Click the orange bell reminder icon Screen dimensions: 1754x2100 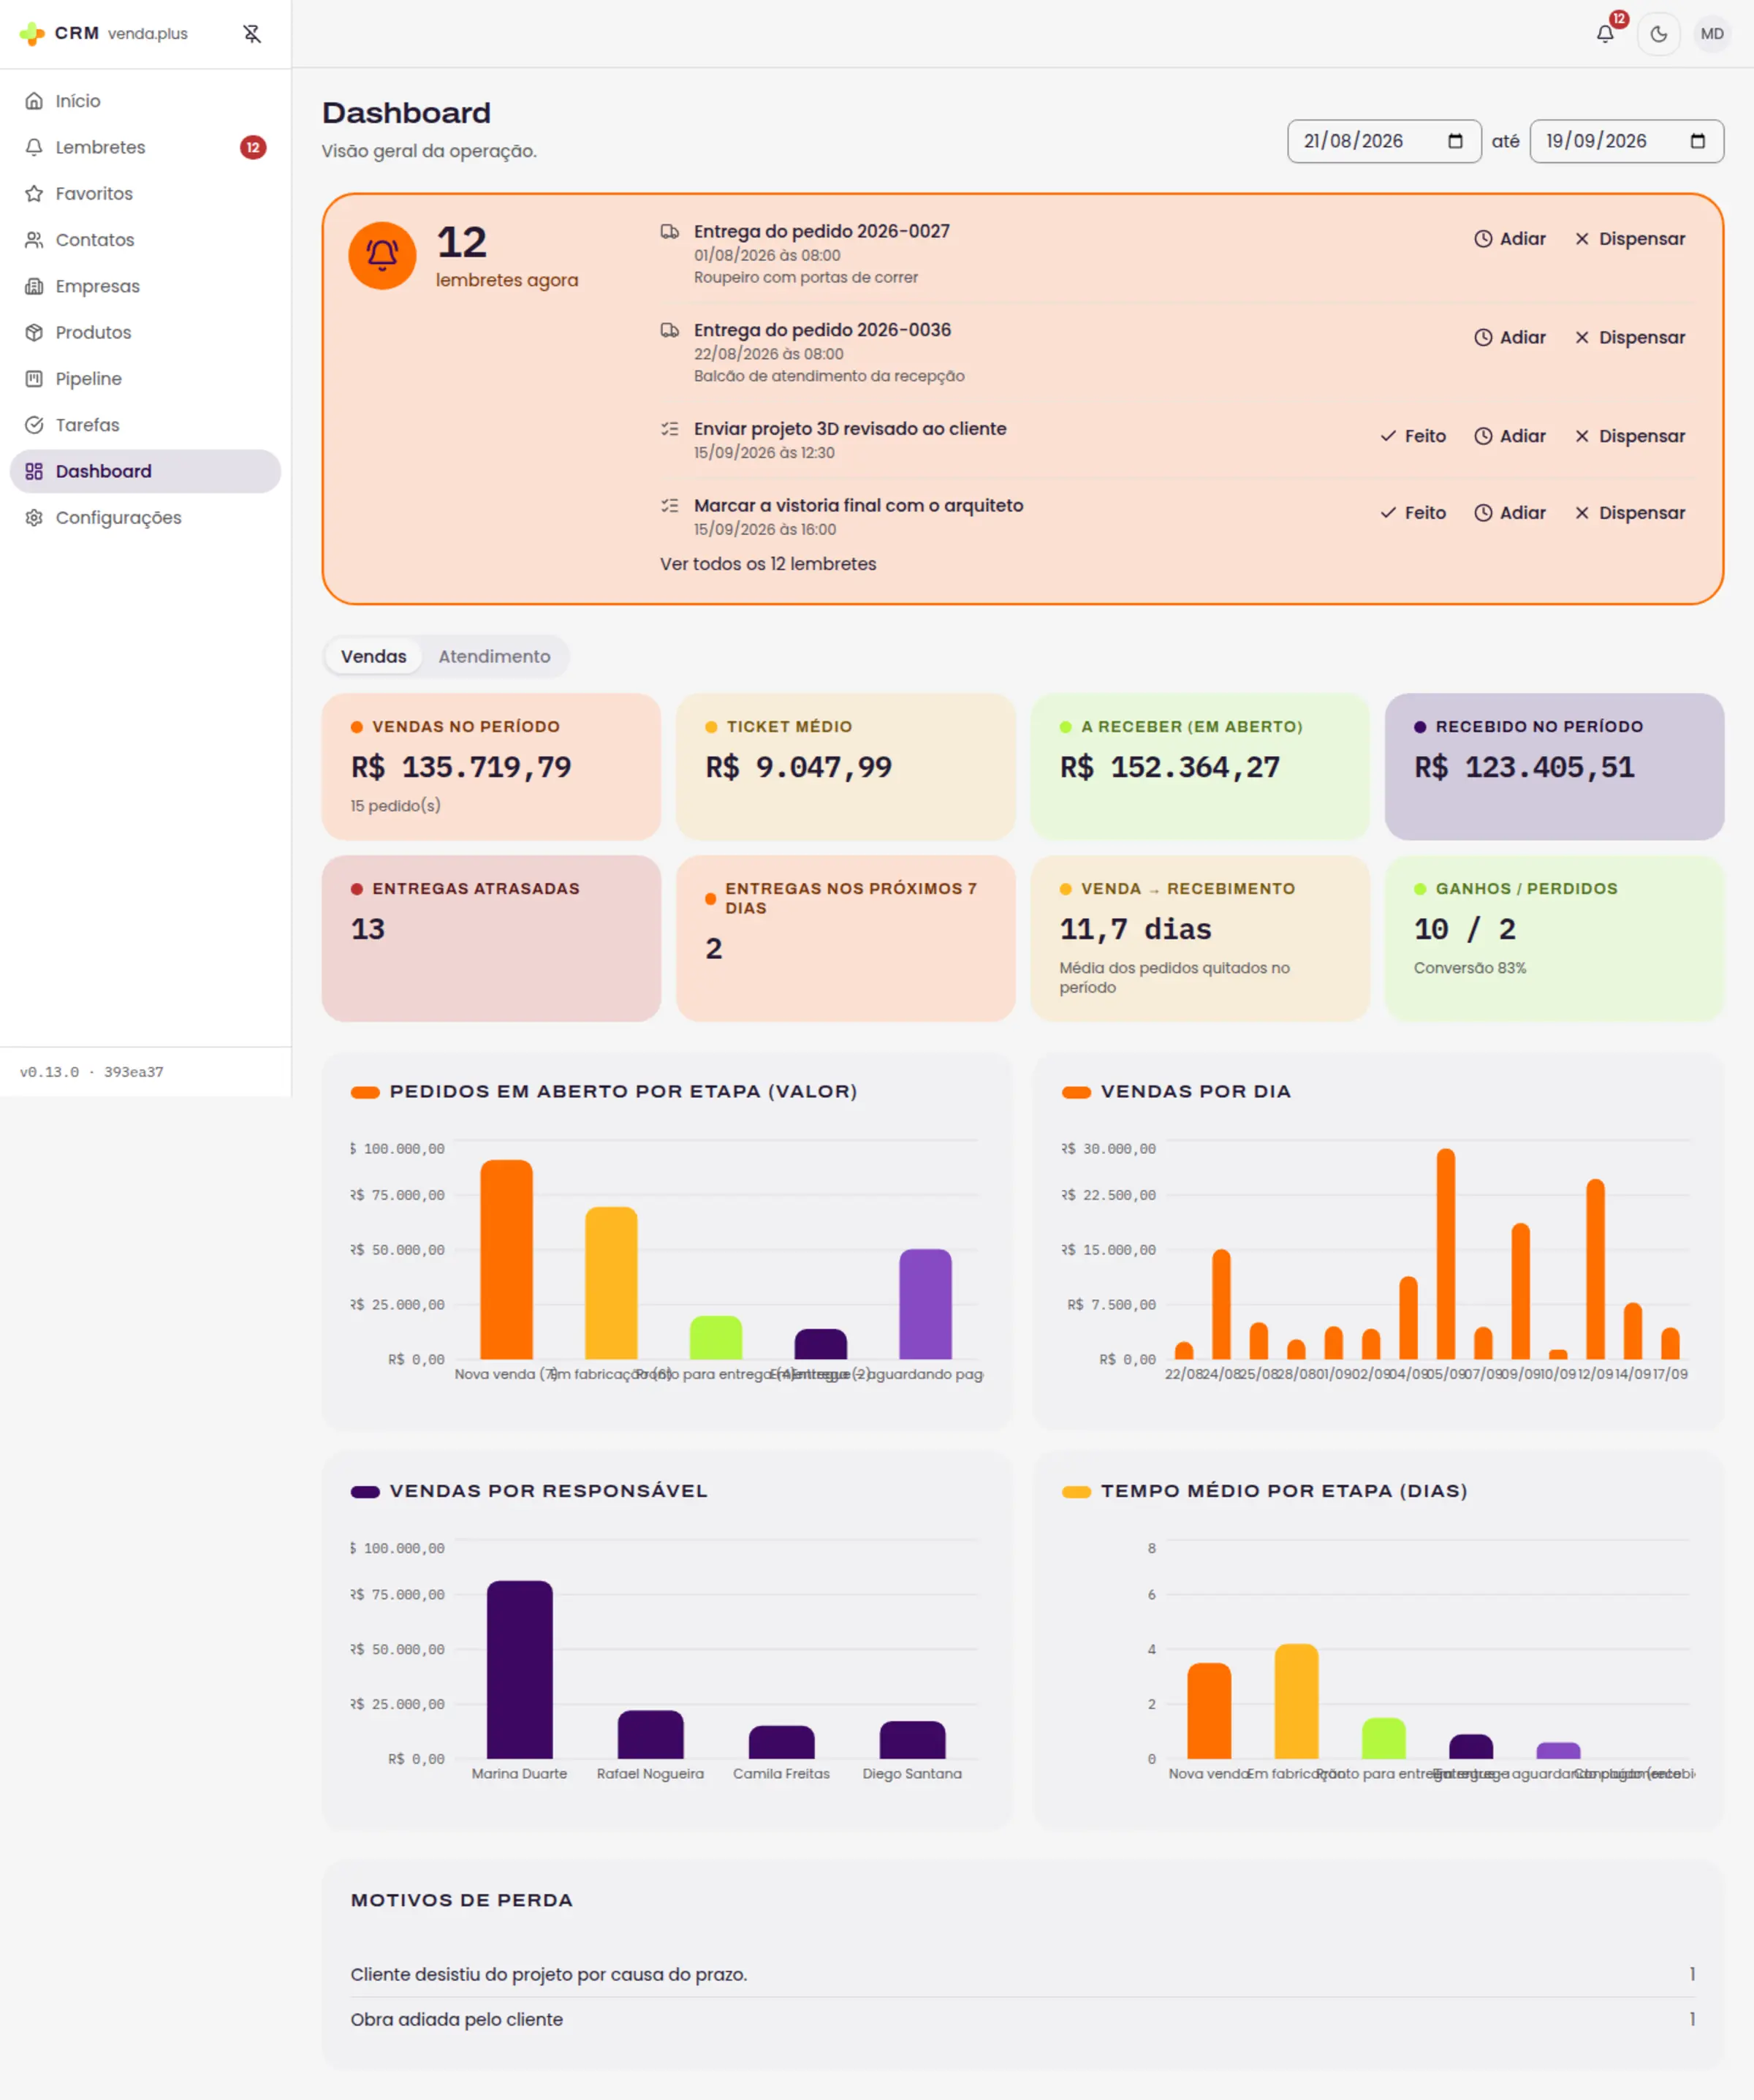[382, 256]
